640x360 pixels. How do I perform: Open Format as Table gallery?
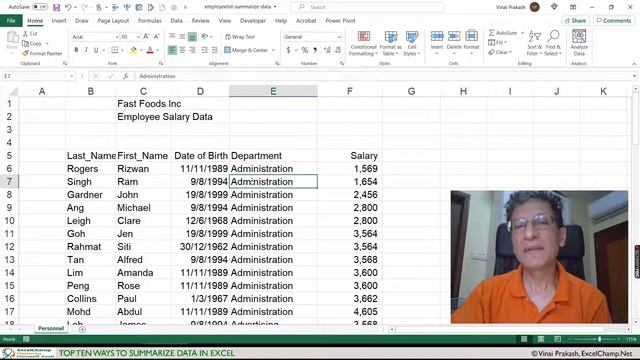[391, 43]
